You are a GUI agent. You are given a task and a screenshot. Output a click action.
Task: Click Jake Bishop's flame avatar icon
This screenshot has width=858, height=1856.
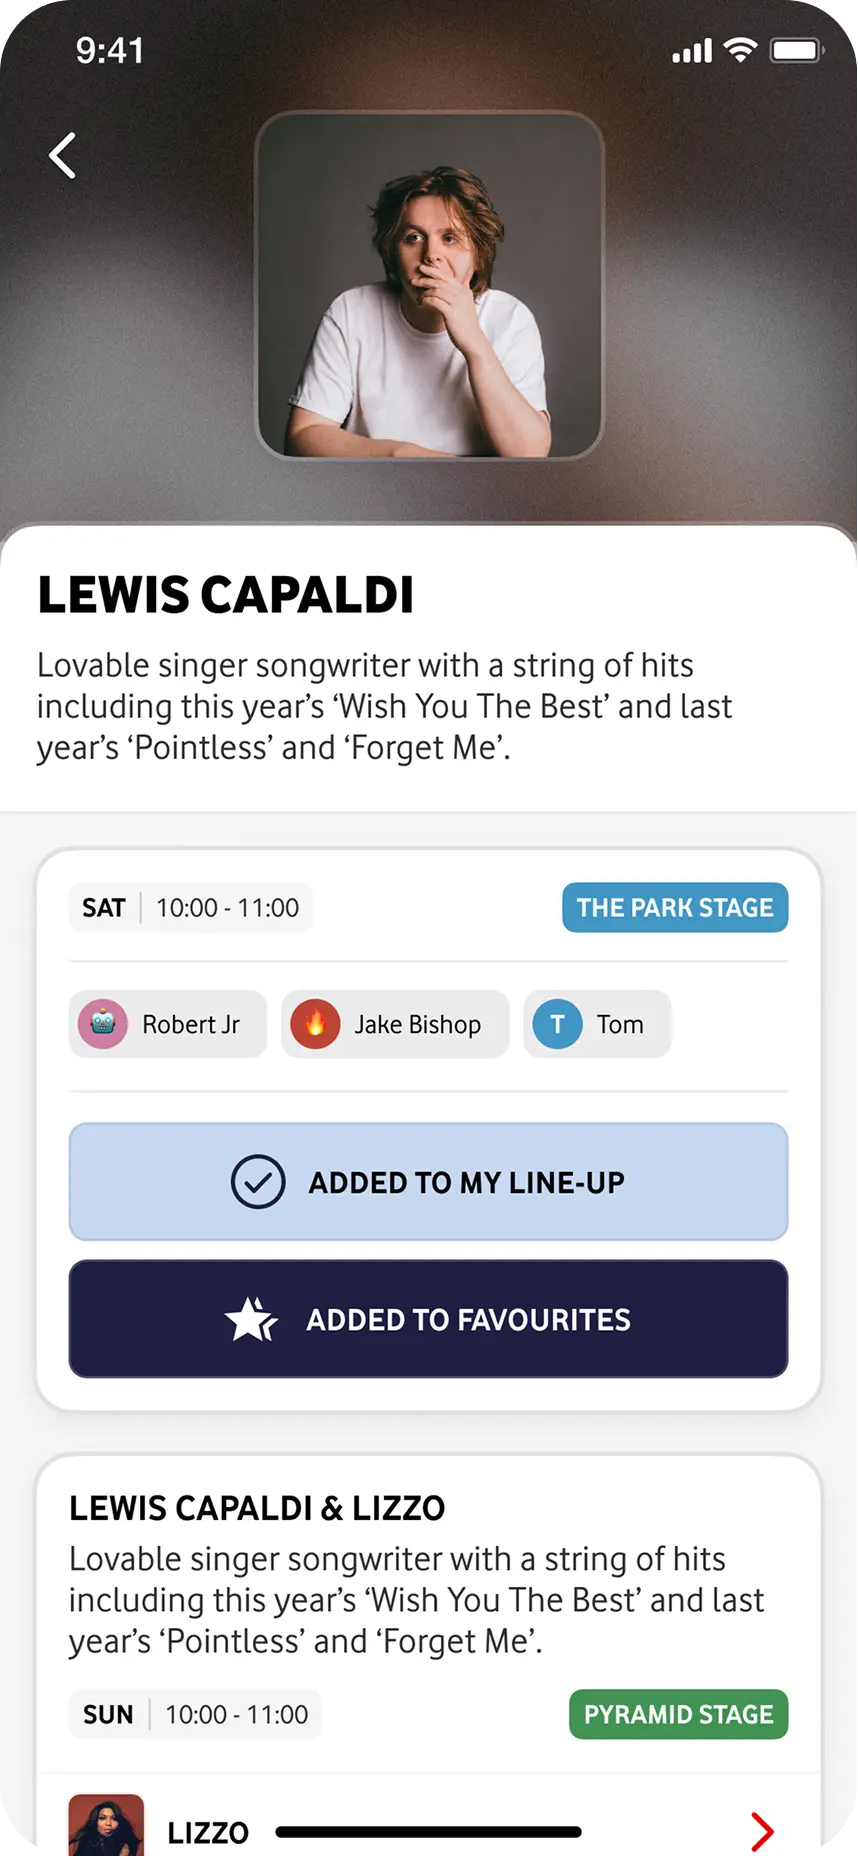(315, 1024)
